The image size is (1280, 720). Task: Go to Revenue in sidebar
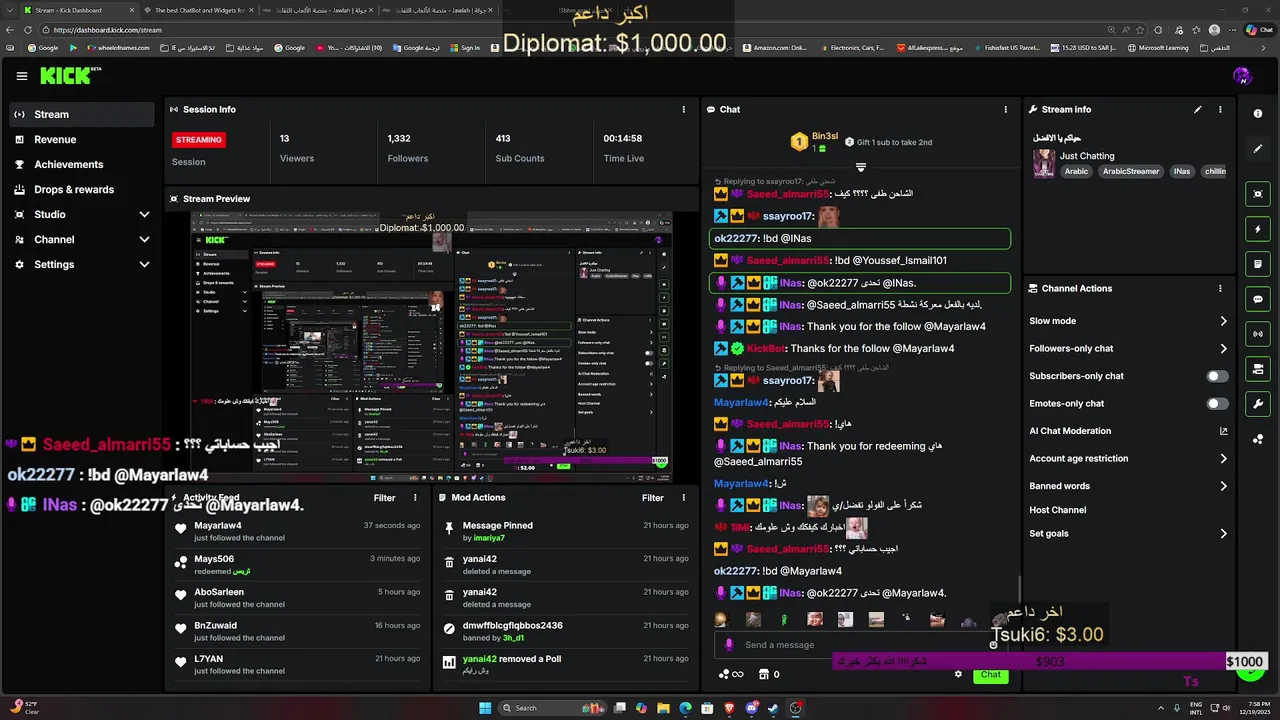coord(82,139)
